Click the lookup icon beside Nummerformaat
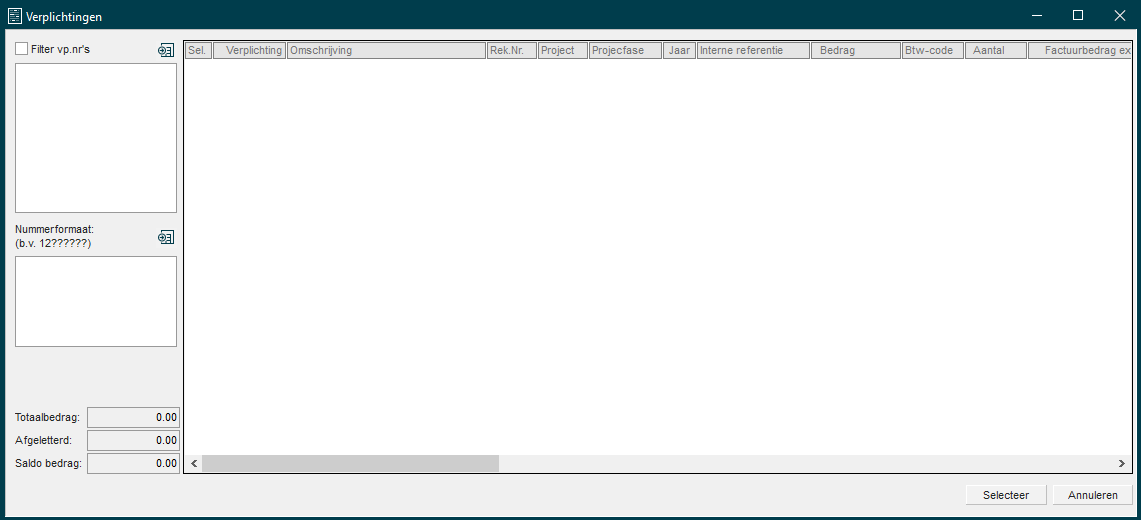Viewport: 1141px width, 520px height. pyautogui.click(x=166, y=237)
